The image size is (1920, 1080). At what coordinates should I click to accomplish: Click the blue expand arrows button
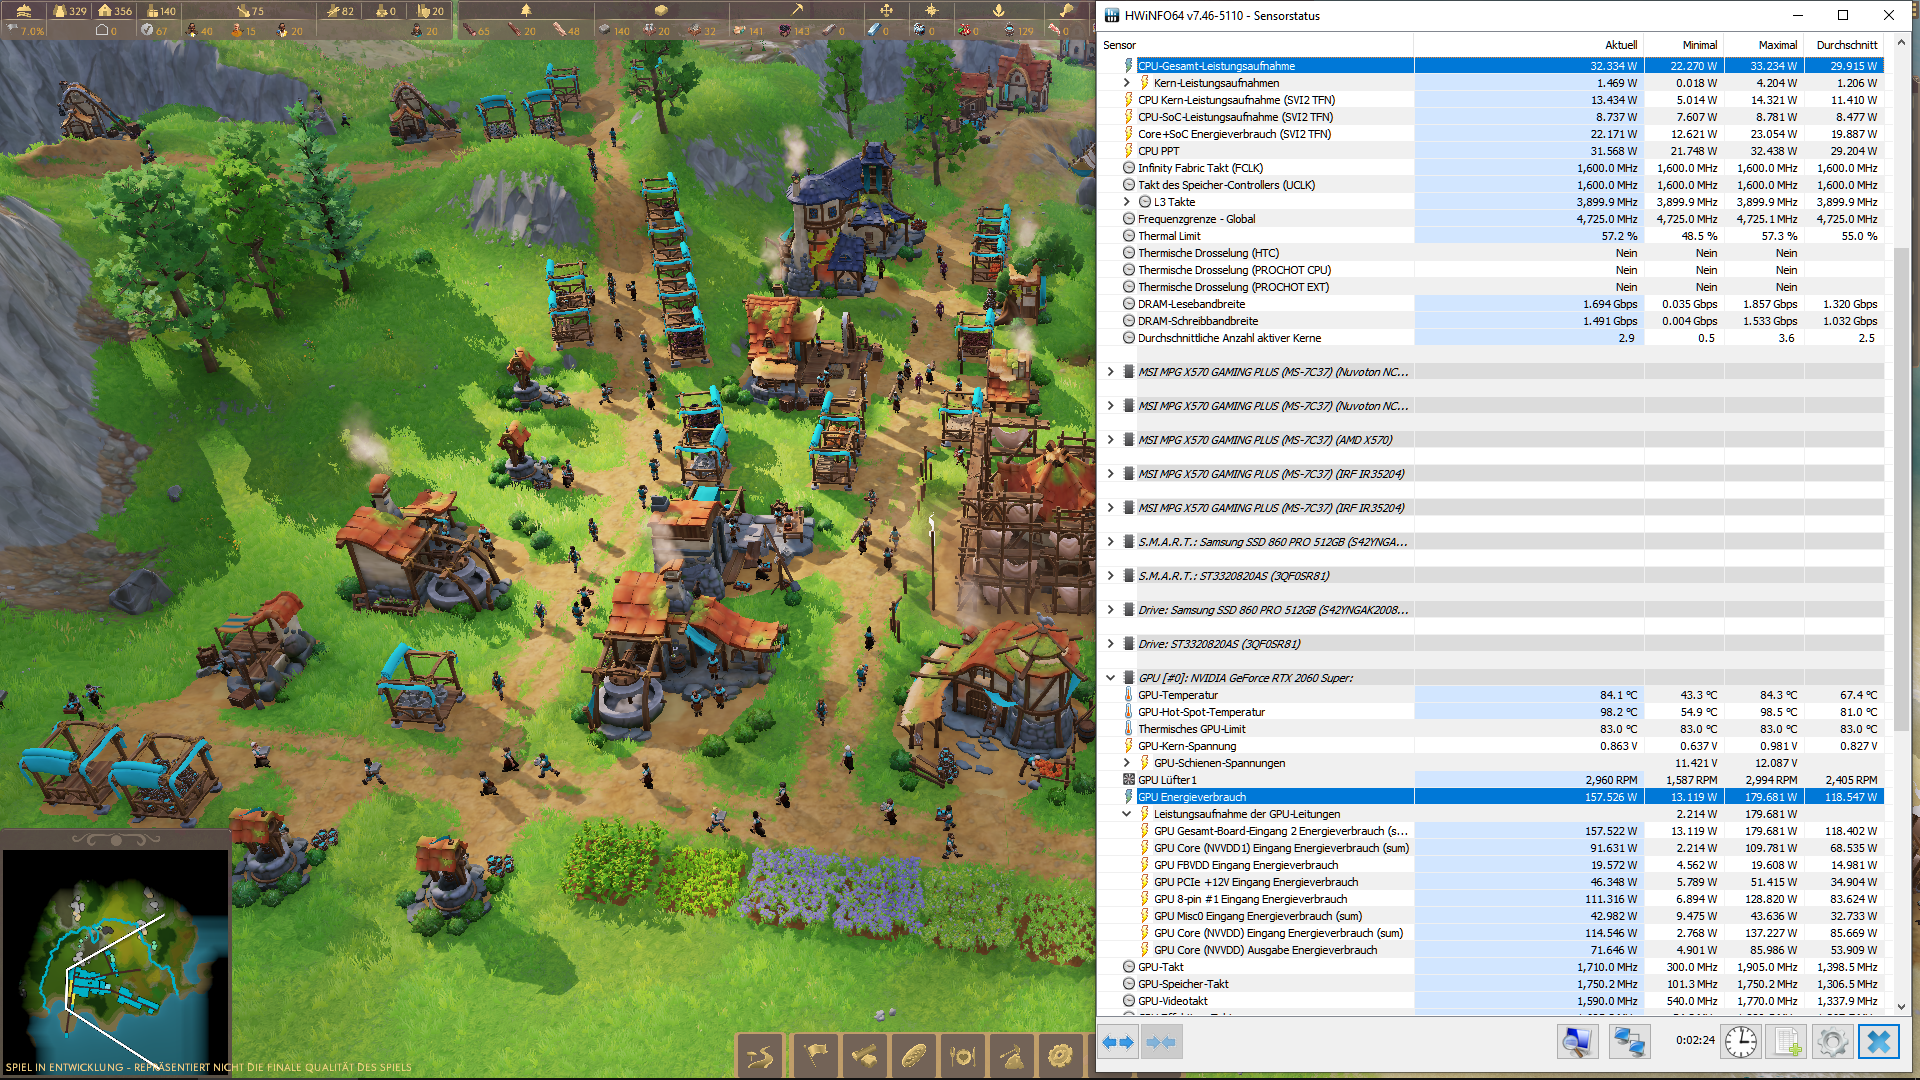pyautogui.click(x=1118, y=1042)
